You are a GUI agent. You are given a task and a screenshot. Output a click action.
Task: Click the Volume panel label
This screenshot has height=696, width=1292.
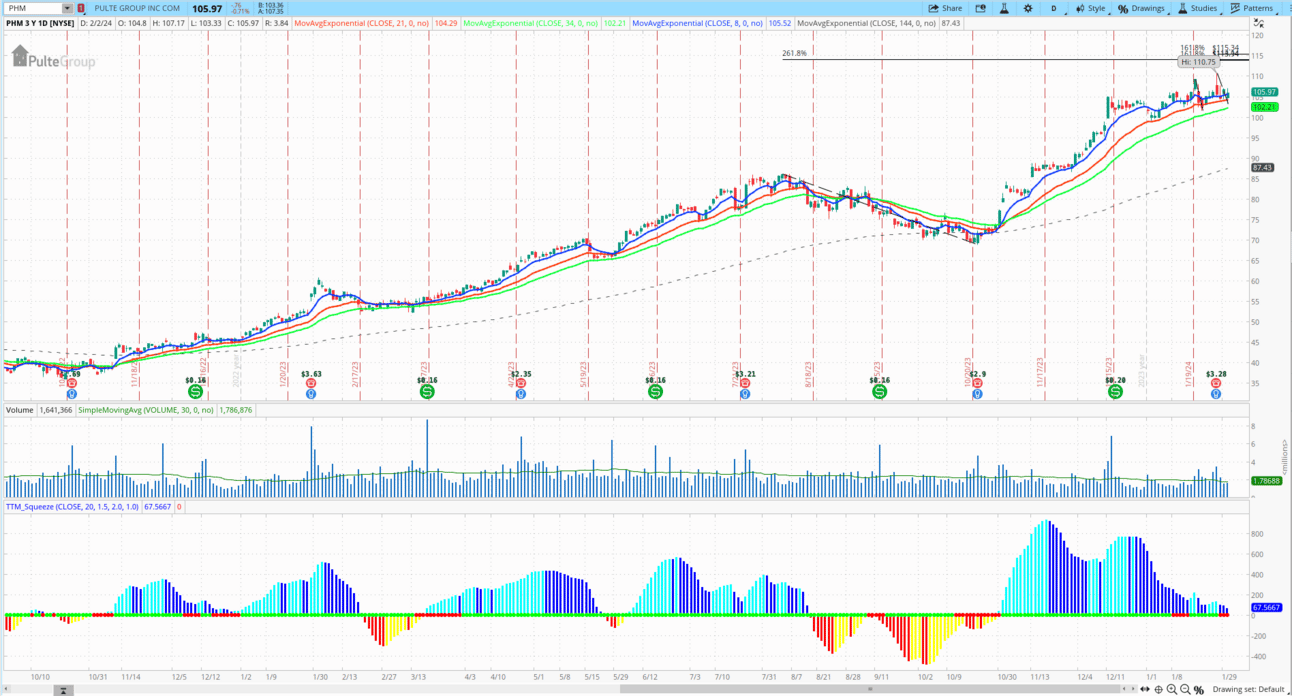(19, 410)
